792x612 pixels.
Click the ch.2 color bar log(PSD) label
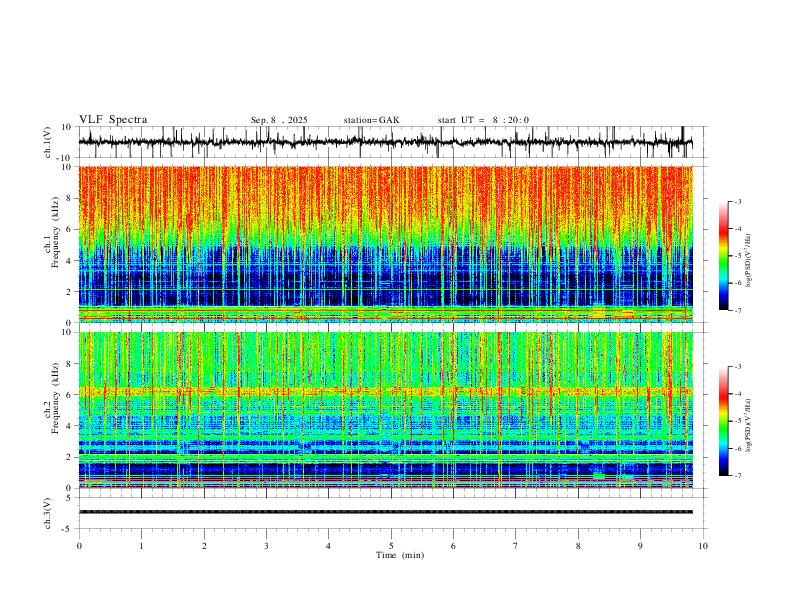[x=749, y=426]
